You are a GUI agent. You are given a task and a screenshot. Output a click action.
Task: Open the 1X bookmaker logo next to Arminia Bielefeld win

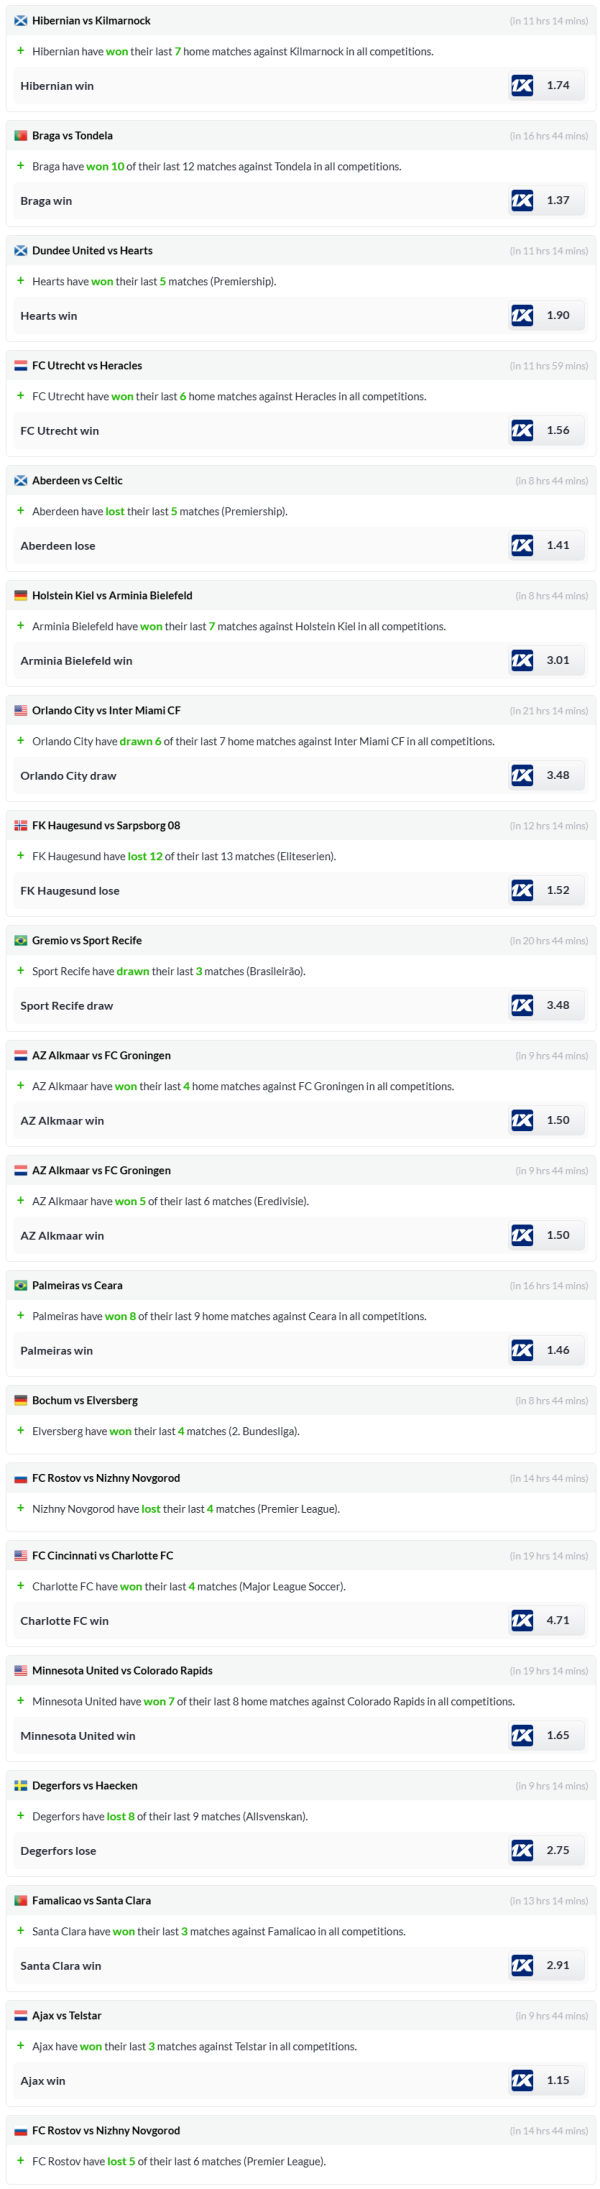[x=522, y=661]
